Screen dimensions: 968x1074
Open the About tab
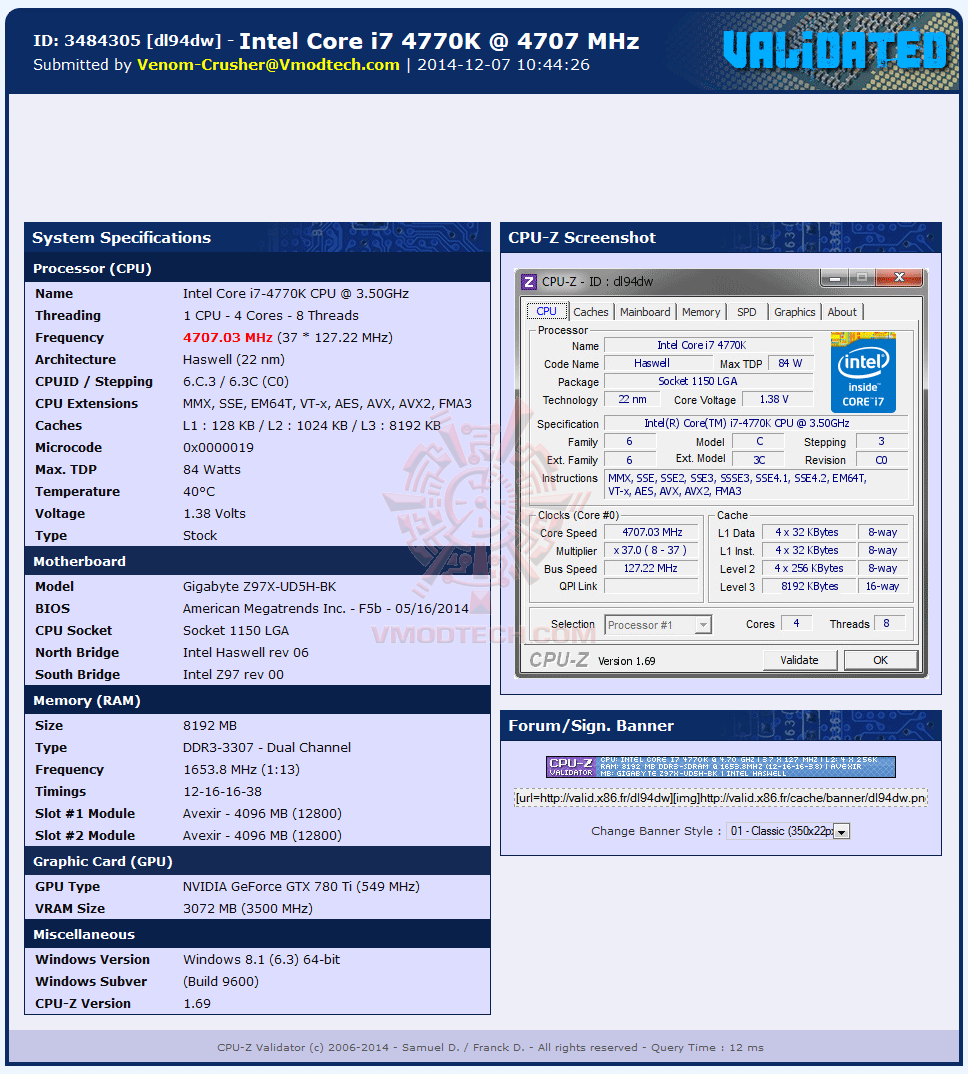click(x=842, y=312)
